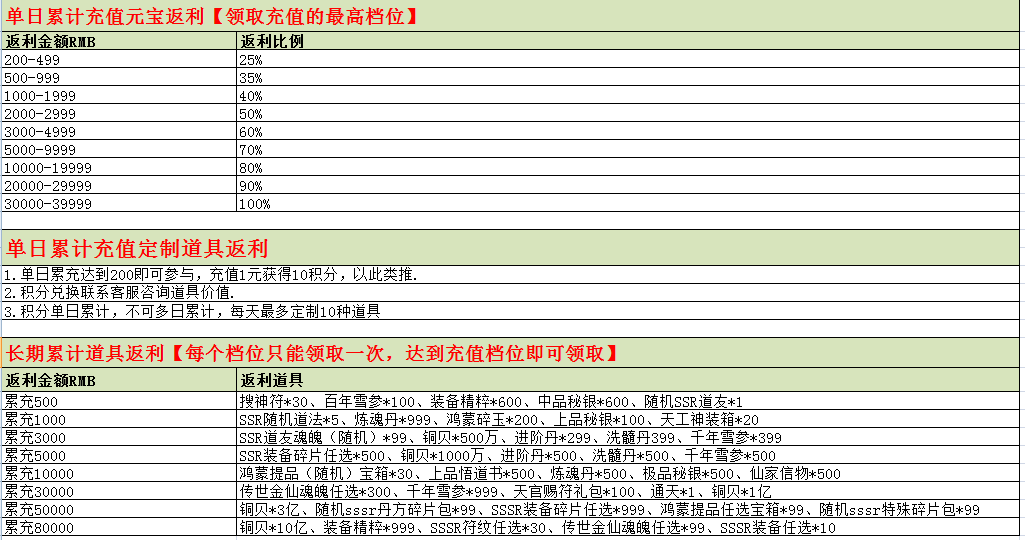
Task: Click the cell "累充10000"
Action: tap(119, 473)
